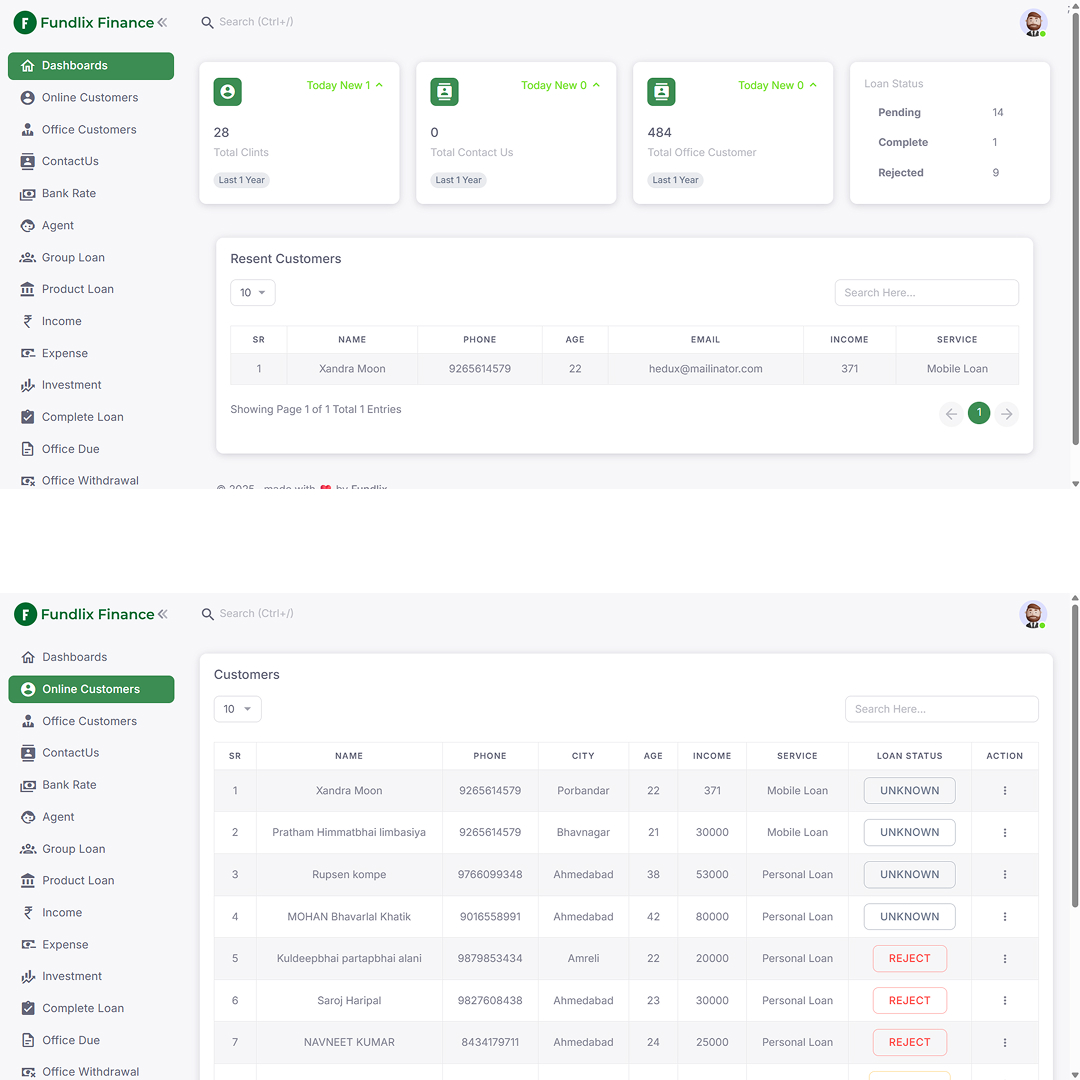This screenshot has height=1080, width=1080.
Task: Click the green user icon on Total Clints card
Action: click(227, 92)
